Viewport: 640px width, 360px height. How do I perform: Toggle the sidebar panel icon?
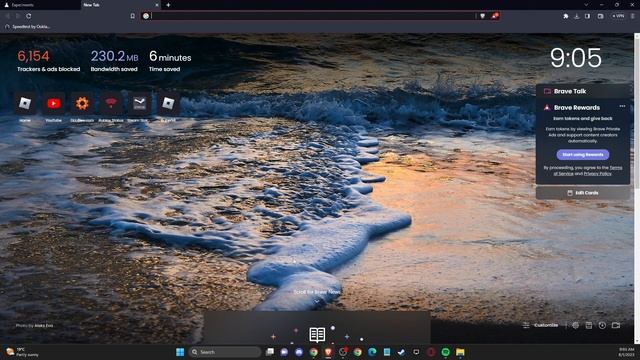click(587, 16)
